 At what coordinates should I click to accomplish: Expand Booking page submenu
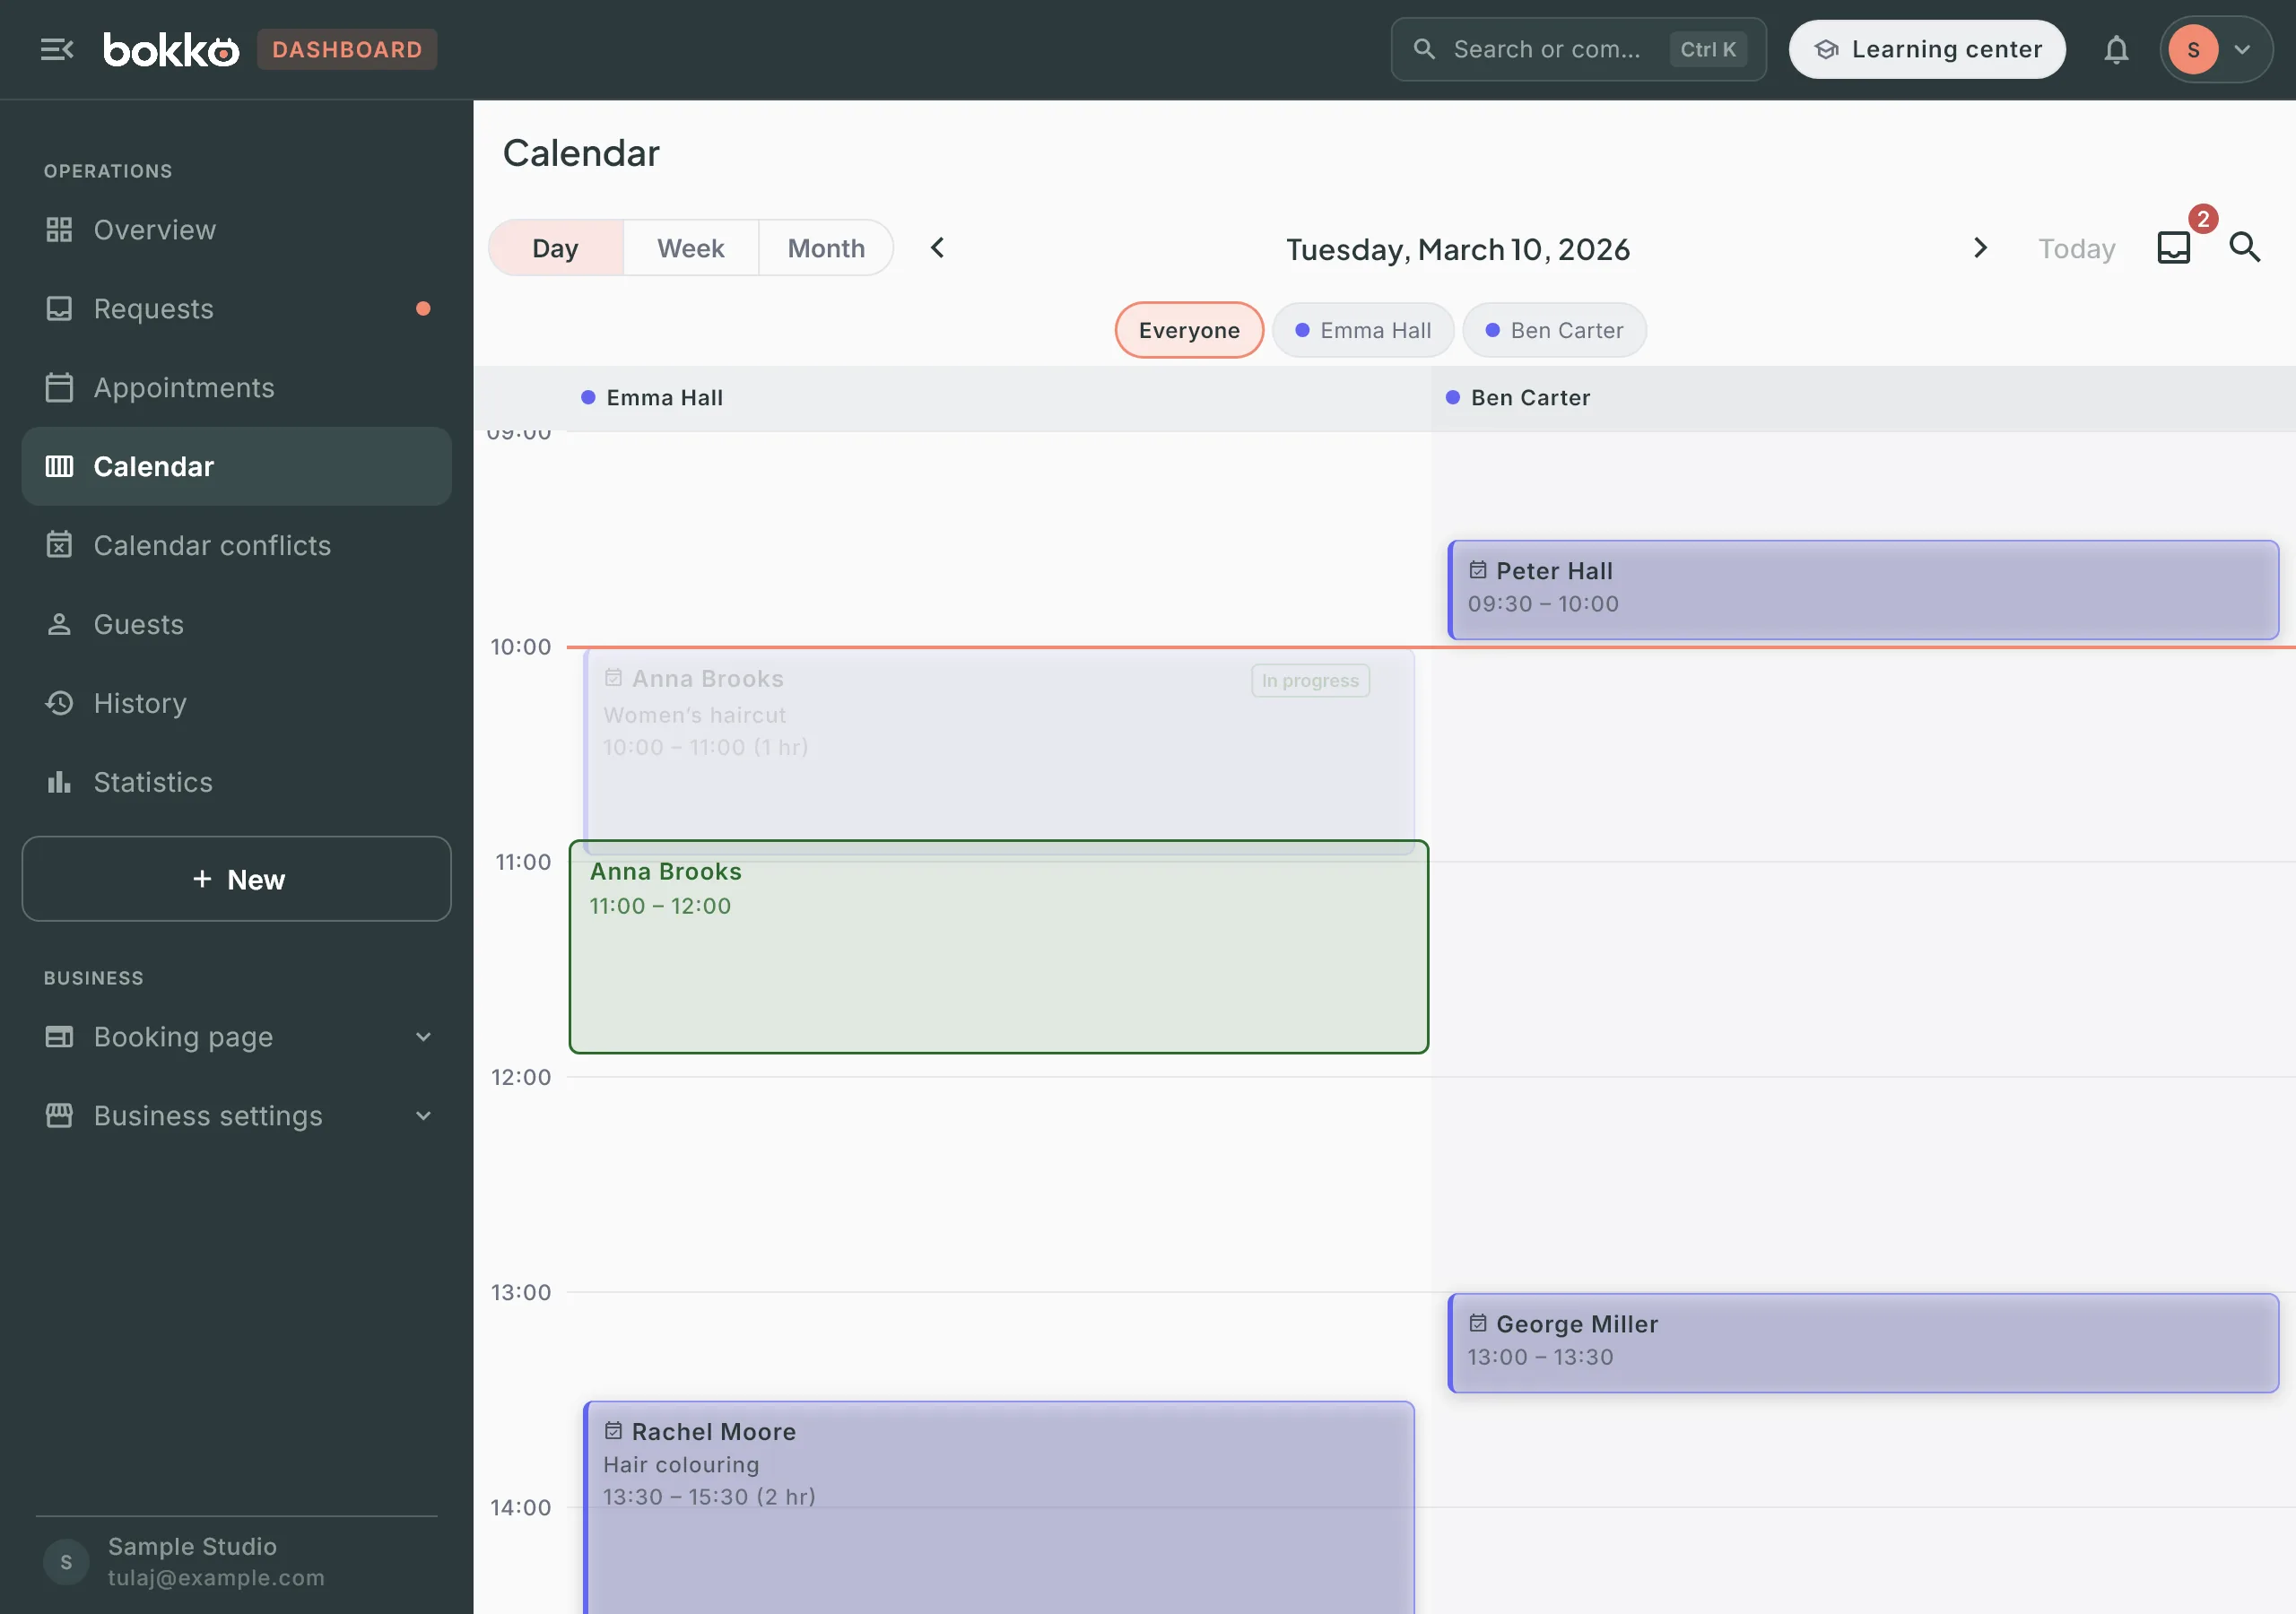coord(236,1037)
